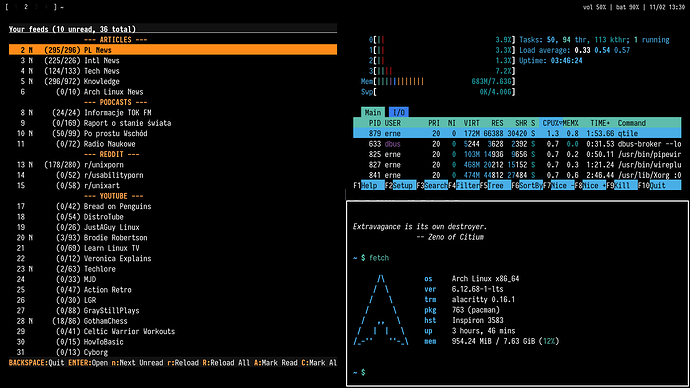Select the r/usabilityporn feed
690x388 pixels.
[x=173, y=175]
